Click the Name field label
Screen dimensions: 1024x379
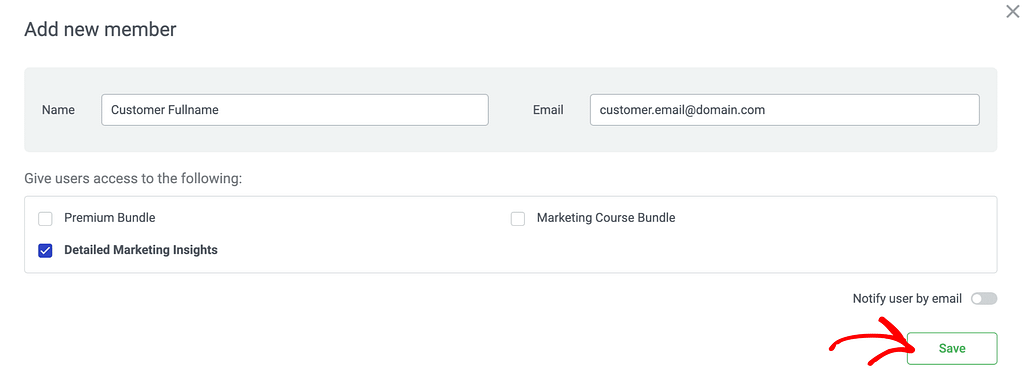[x=58, y=110]
